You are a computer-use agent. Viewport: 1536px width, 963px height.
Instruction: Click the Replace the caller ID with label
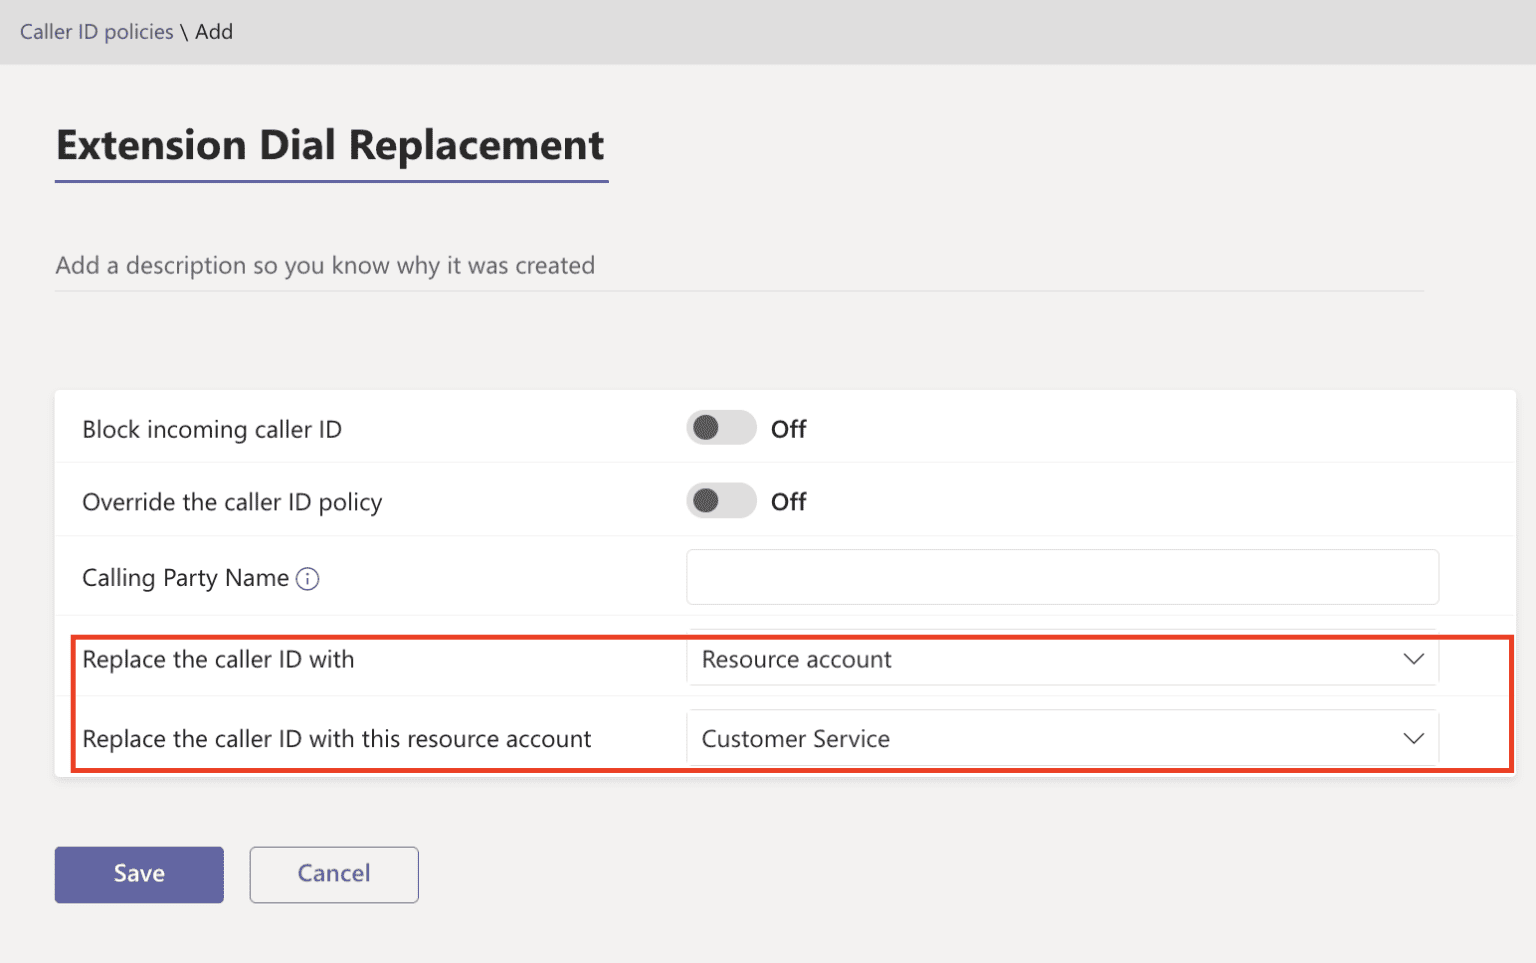[x=218, y=659]
